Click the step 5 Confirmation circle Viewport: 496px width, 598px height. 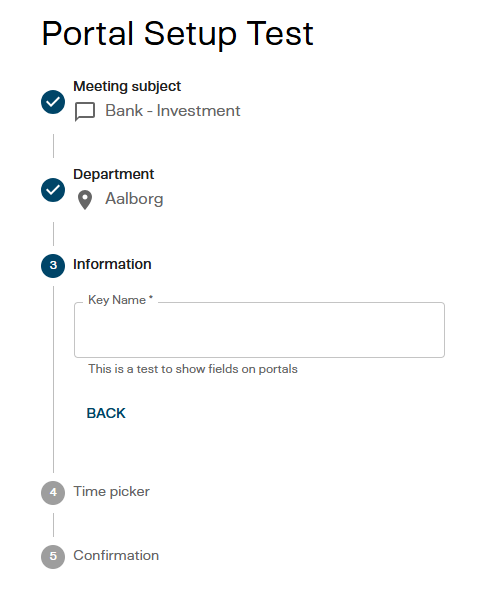[x=53, y=557]
